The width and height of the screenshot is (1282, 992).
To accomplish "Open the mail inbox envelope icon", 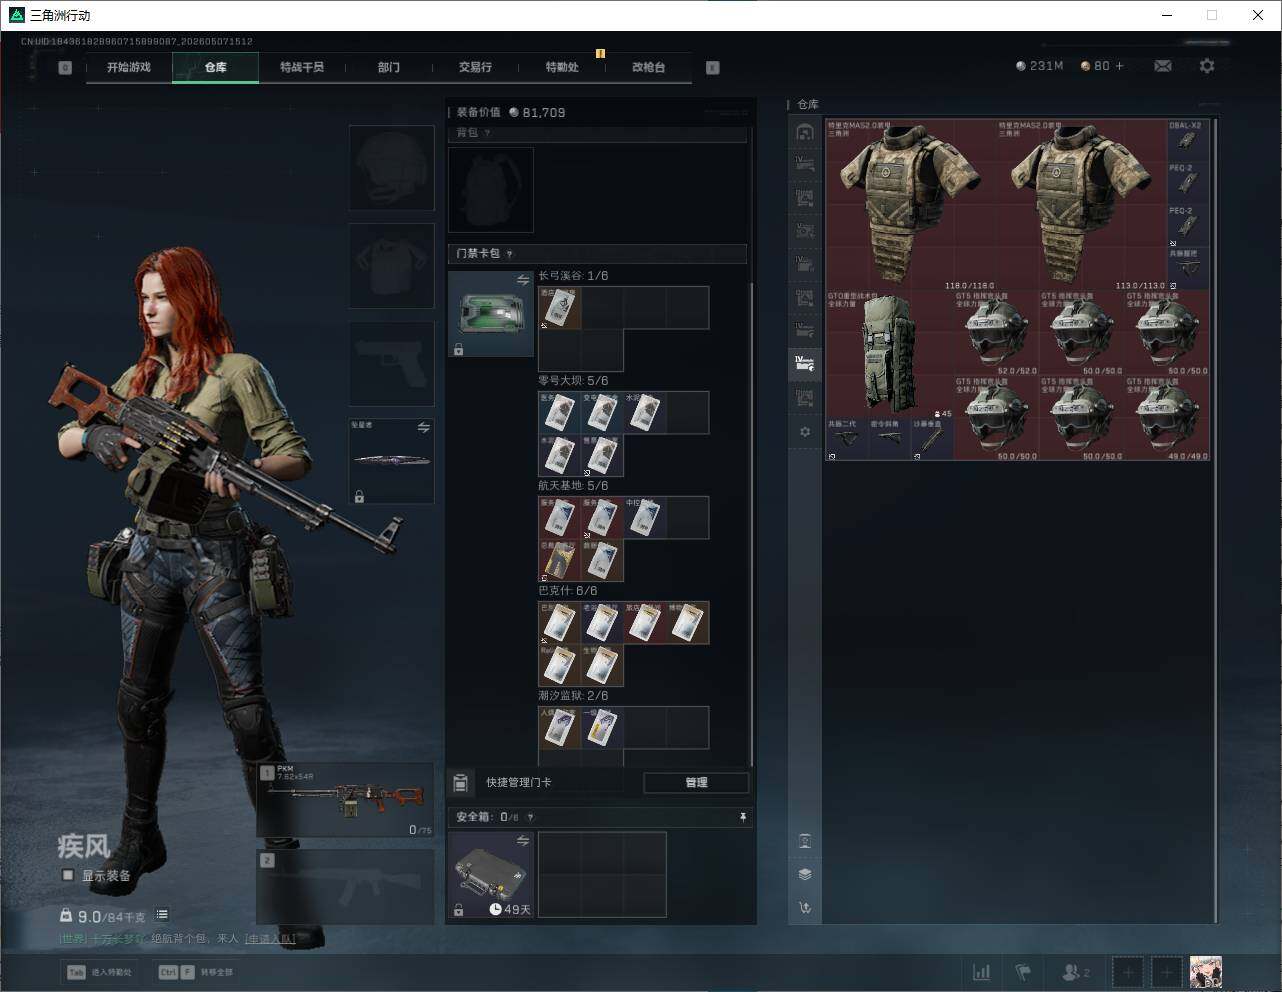I will [1163, 66].
